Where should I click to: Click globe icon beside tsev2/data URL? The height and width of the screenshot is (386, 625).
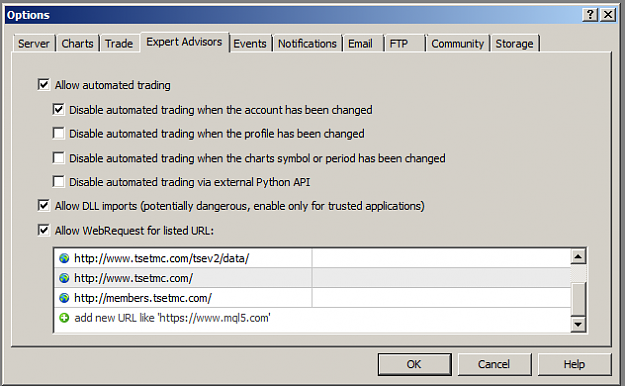64,258
